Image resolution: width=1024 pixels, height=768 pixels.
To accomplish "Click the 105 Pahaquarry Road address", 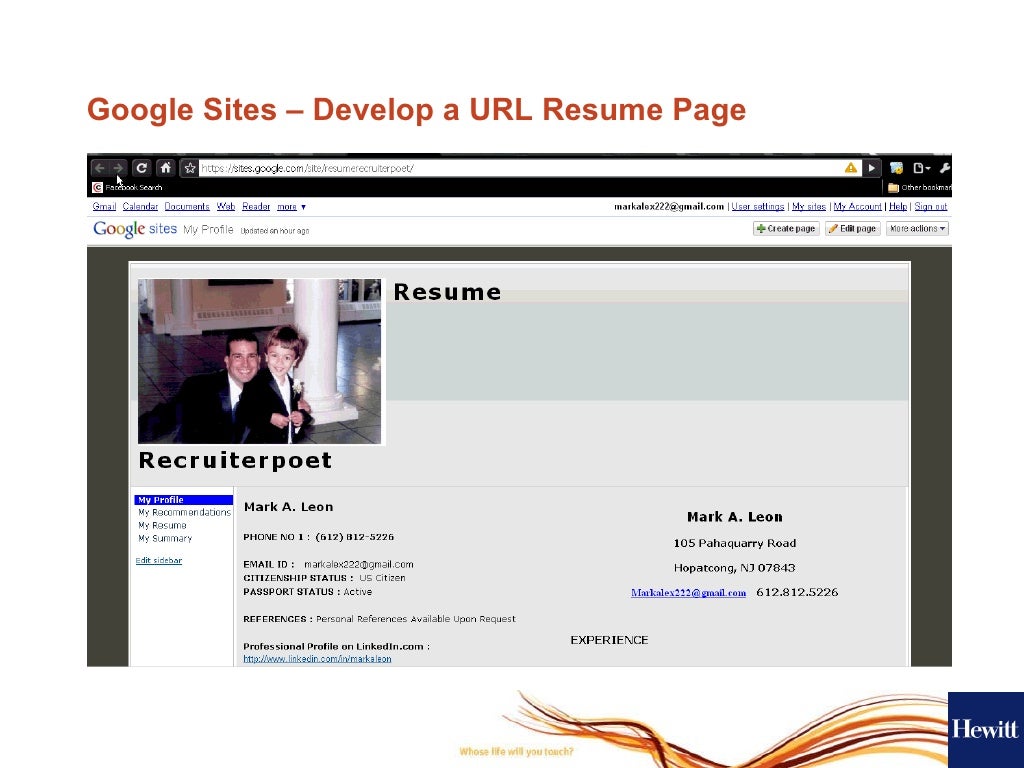I will pos(735,543).
